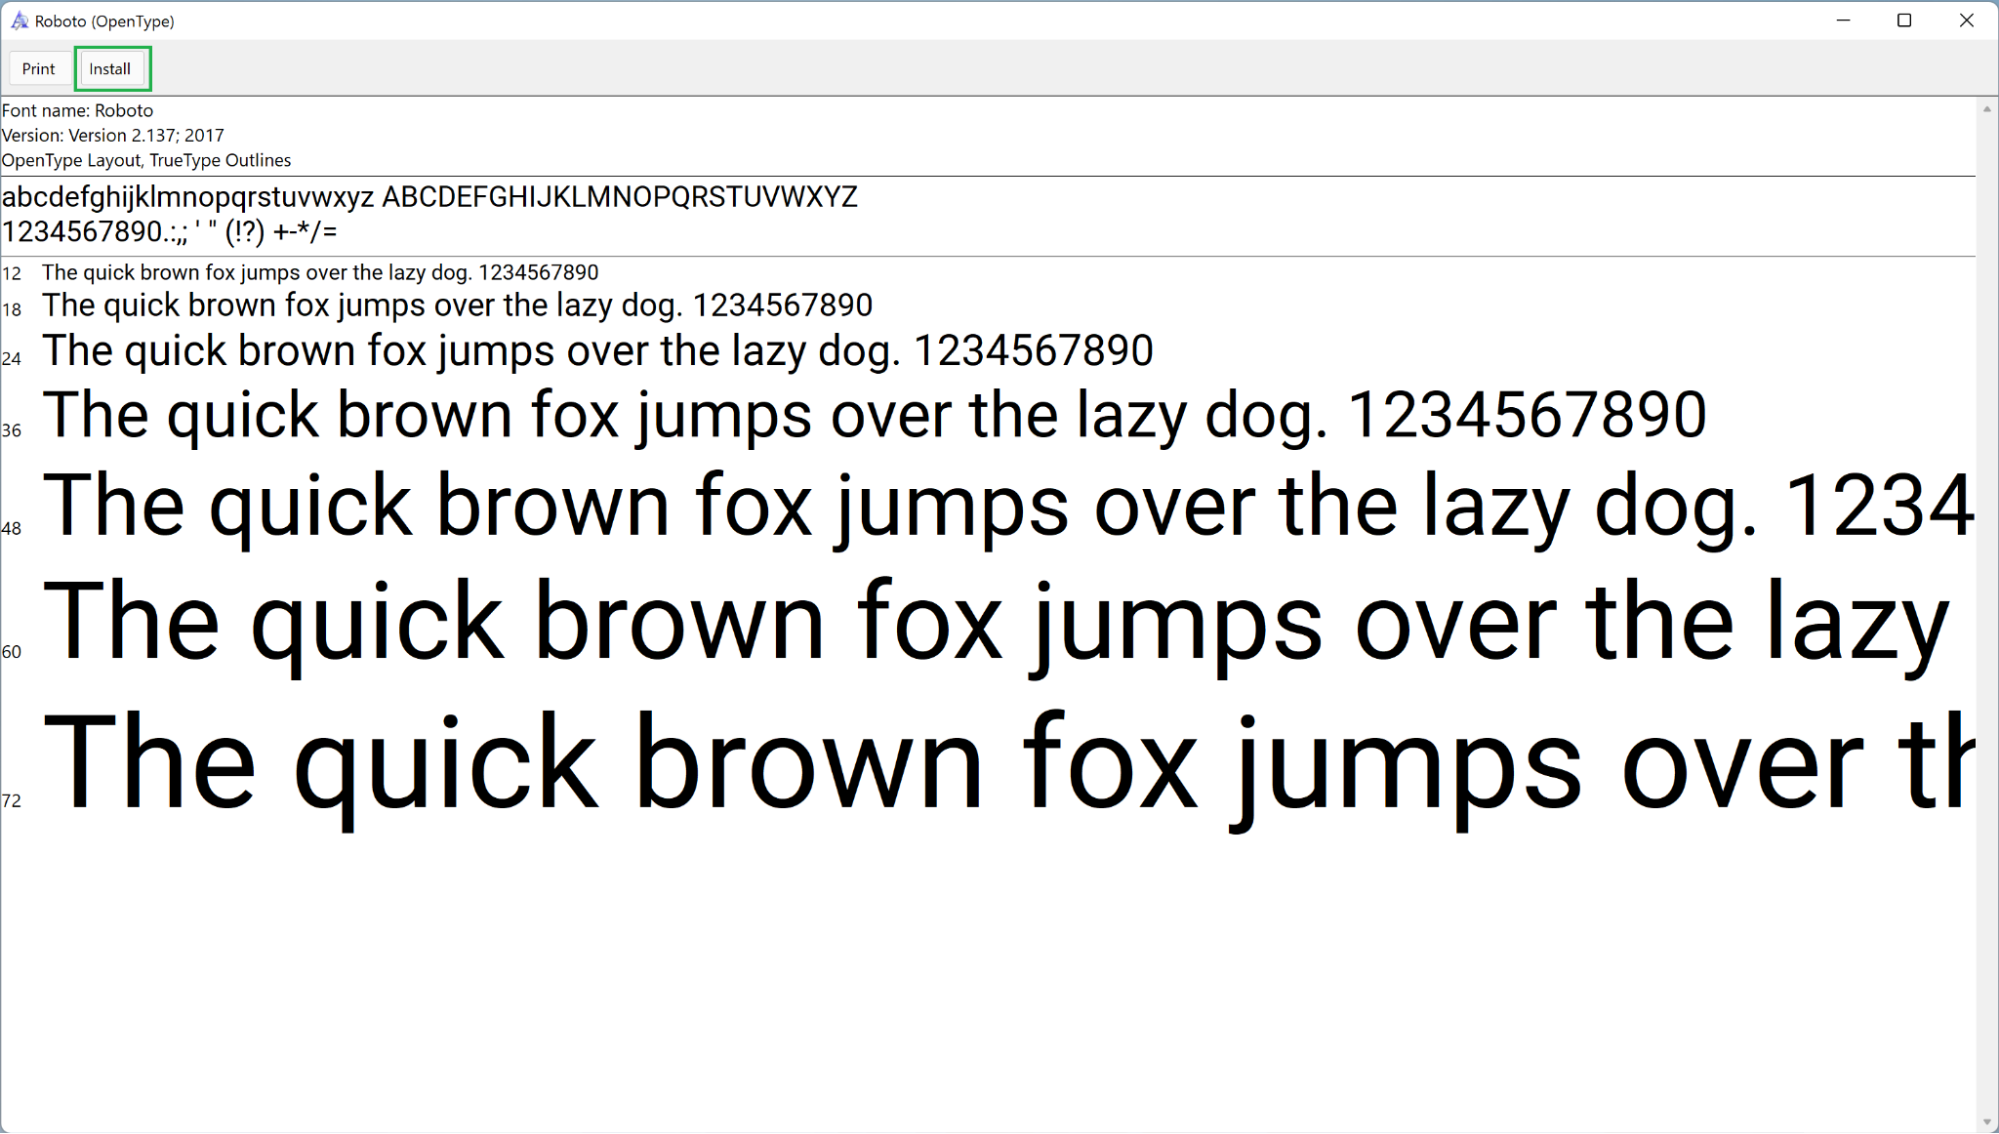Click the size label '36'
1999x1134 pixels.
12,431
